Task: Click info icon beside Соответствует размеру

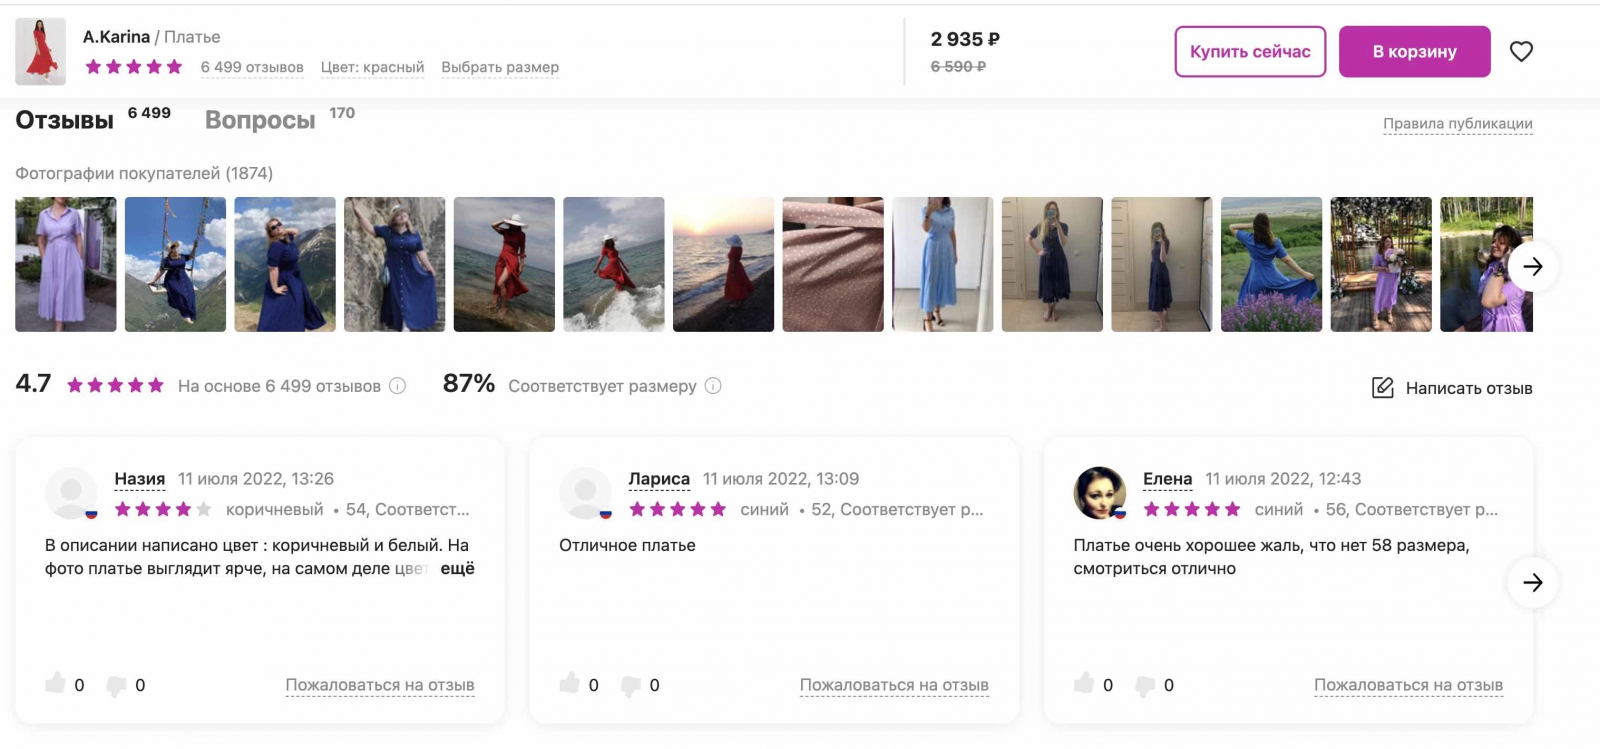Action: click(713, 386)
